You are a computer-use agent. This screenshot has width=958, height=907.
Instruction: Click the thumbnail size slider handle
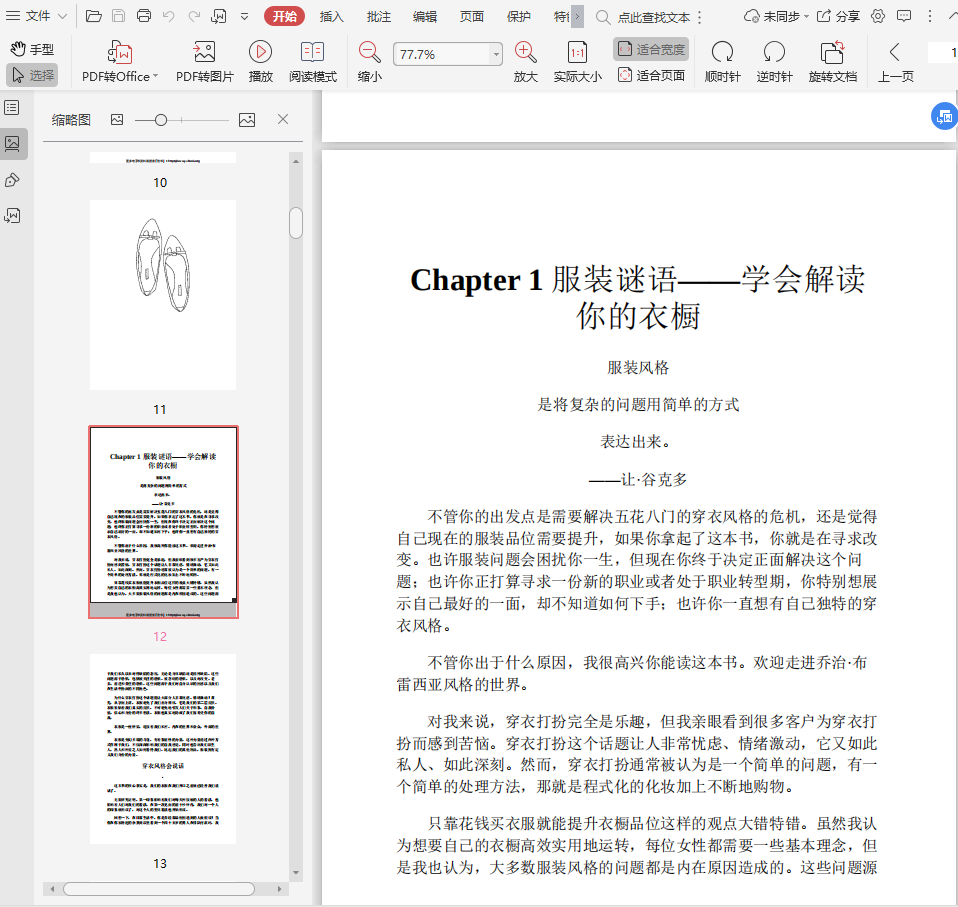(x=161, y=120)
